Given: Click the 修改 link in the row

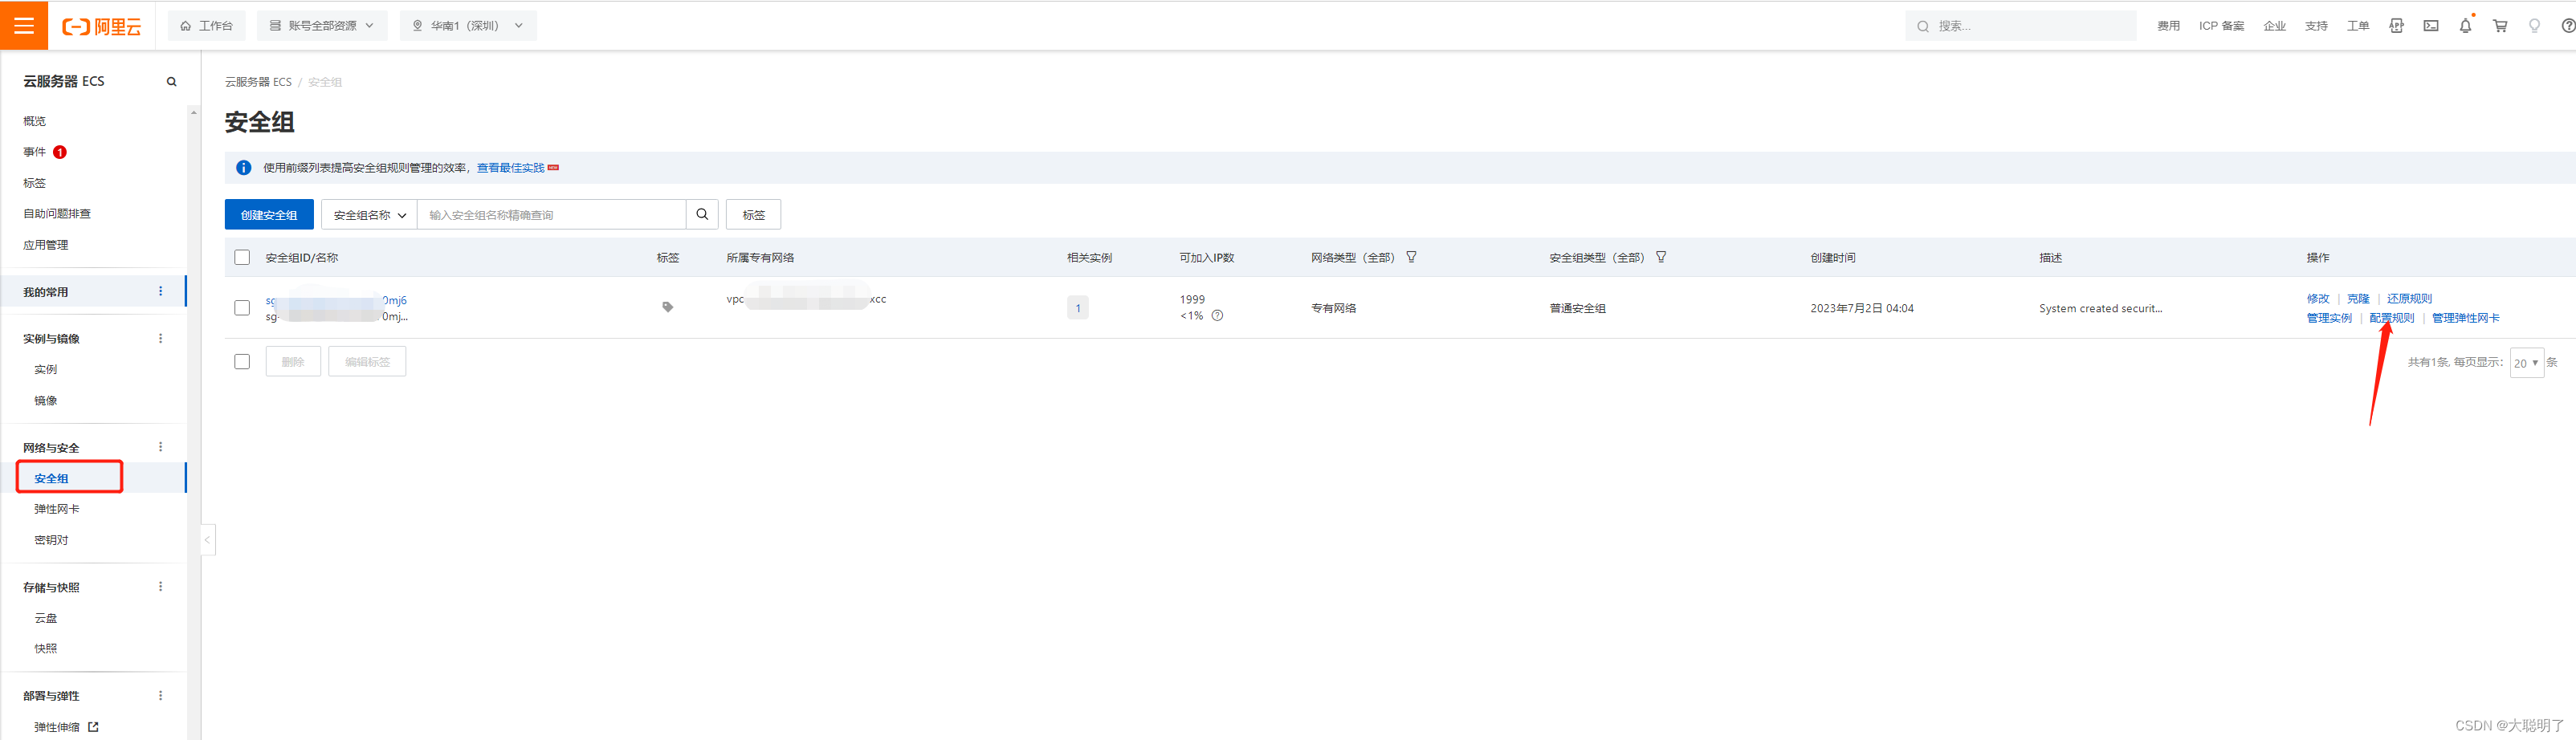Looking at the screenshot, I should 2318,298.
